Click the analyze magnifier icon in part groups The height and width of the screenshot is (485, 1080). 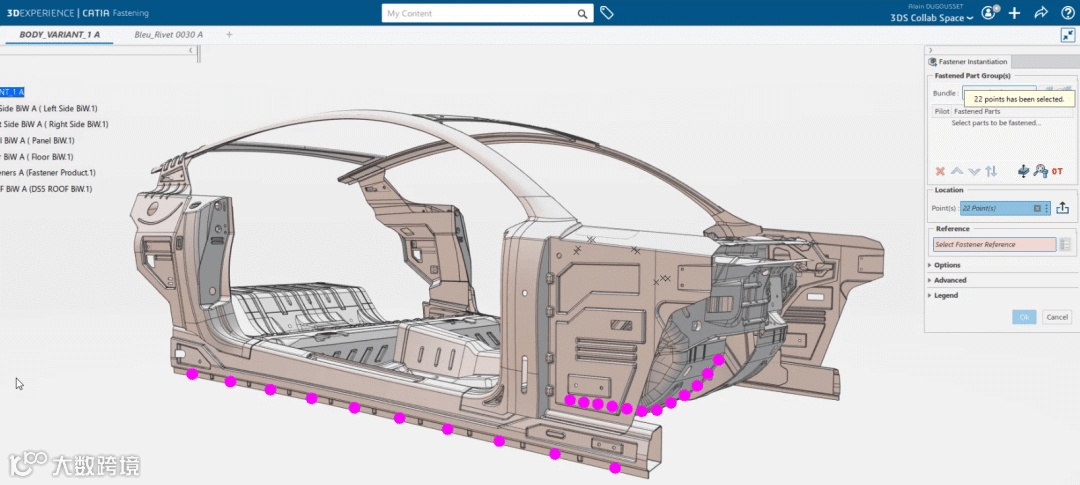tap(1040, 171)
